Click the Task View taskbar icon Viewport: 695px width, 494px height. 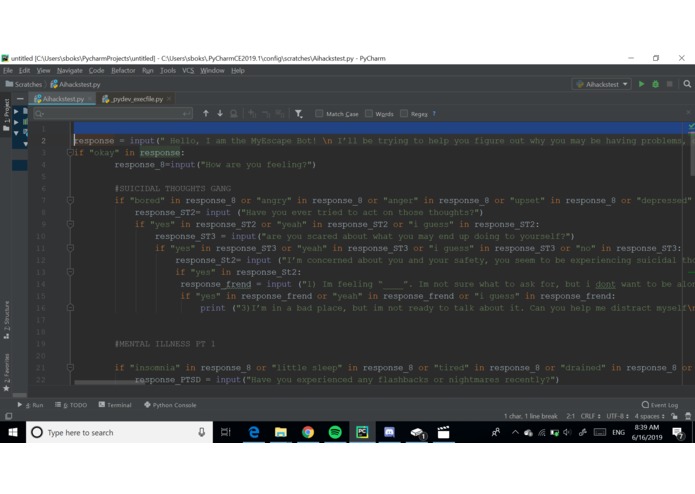226,432
